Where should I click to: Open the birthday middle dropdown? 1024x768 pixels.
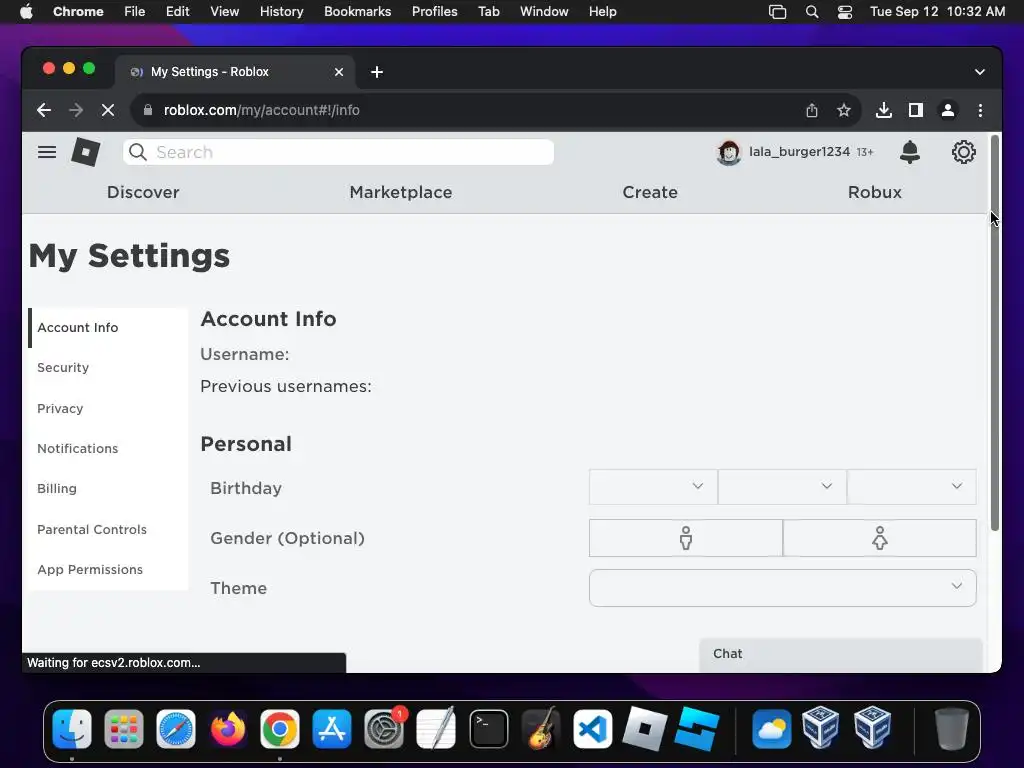click(782, 487)
